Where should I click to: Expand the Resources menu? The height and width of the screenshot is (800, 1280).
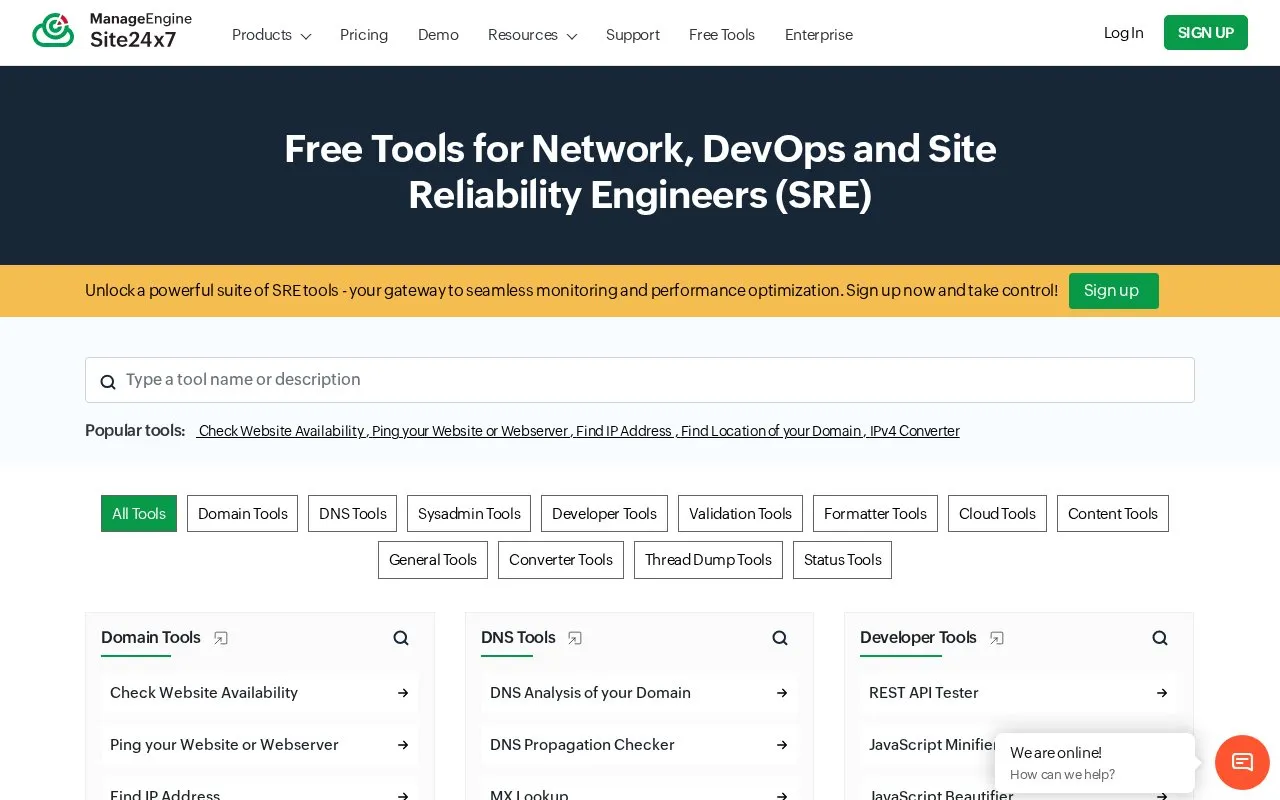[532, 35]
